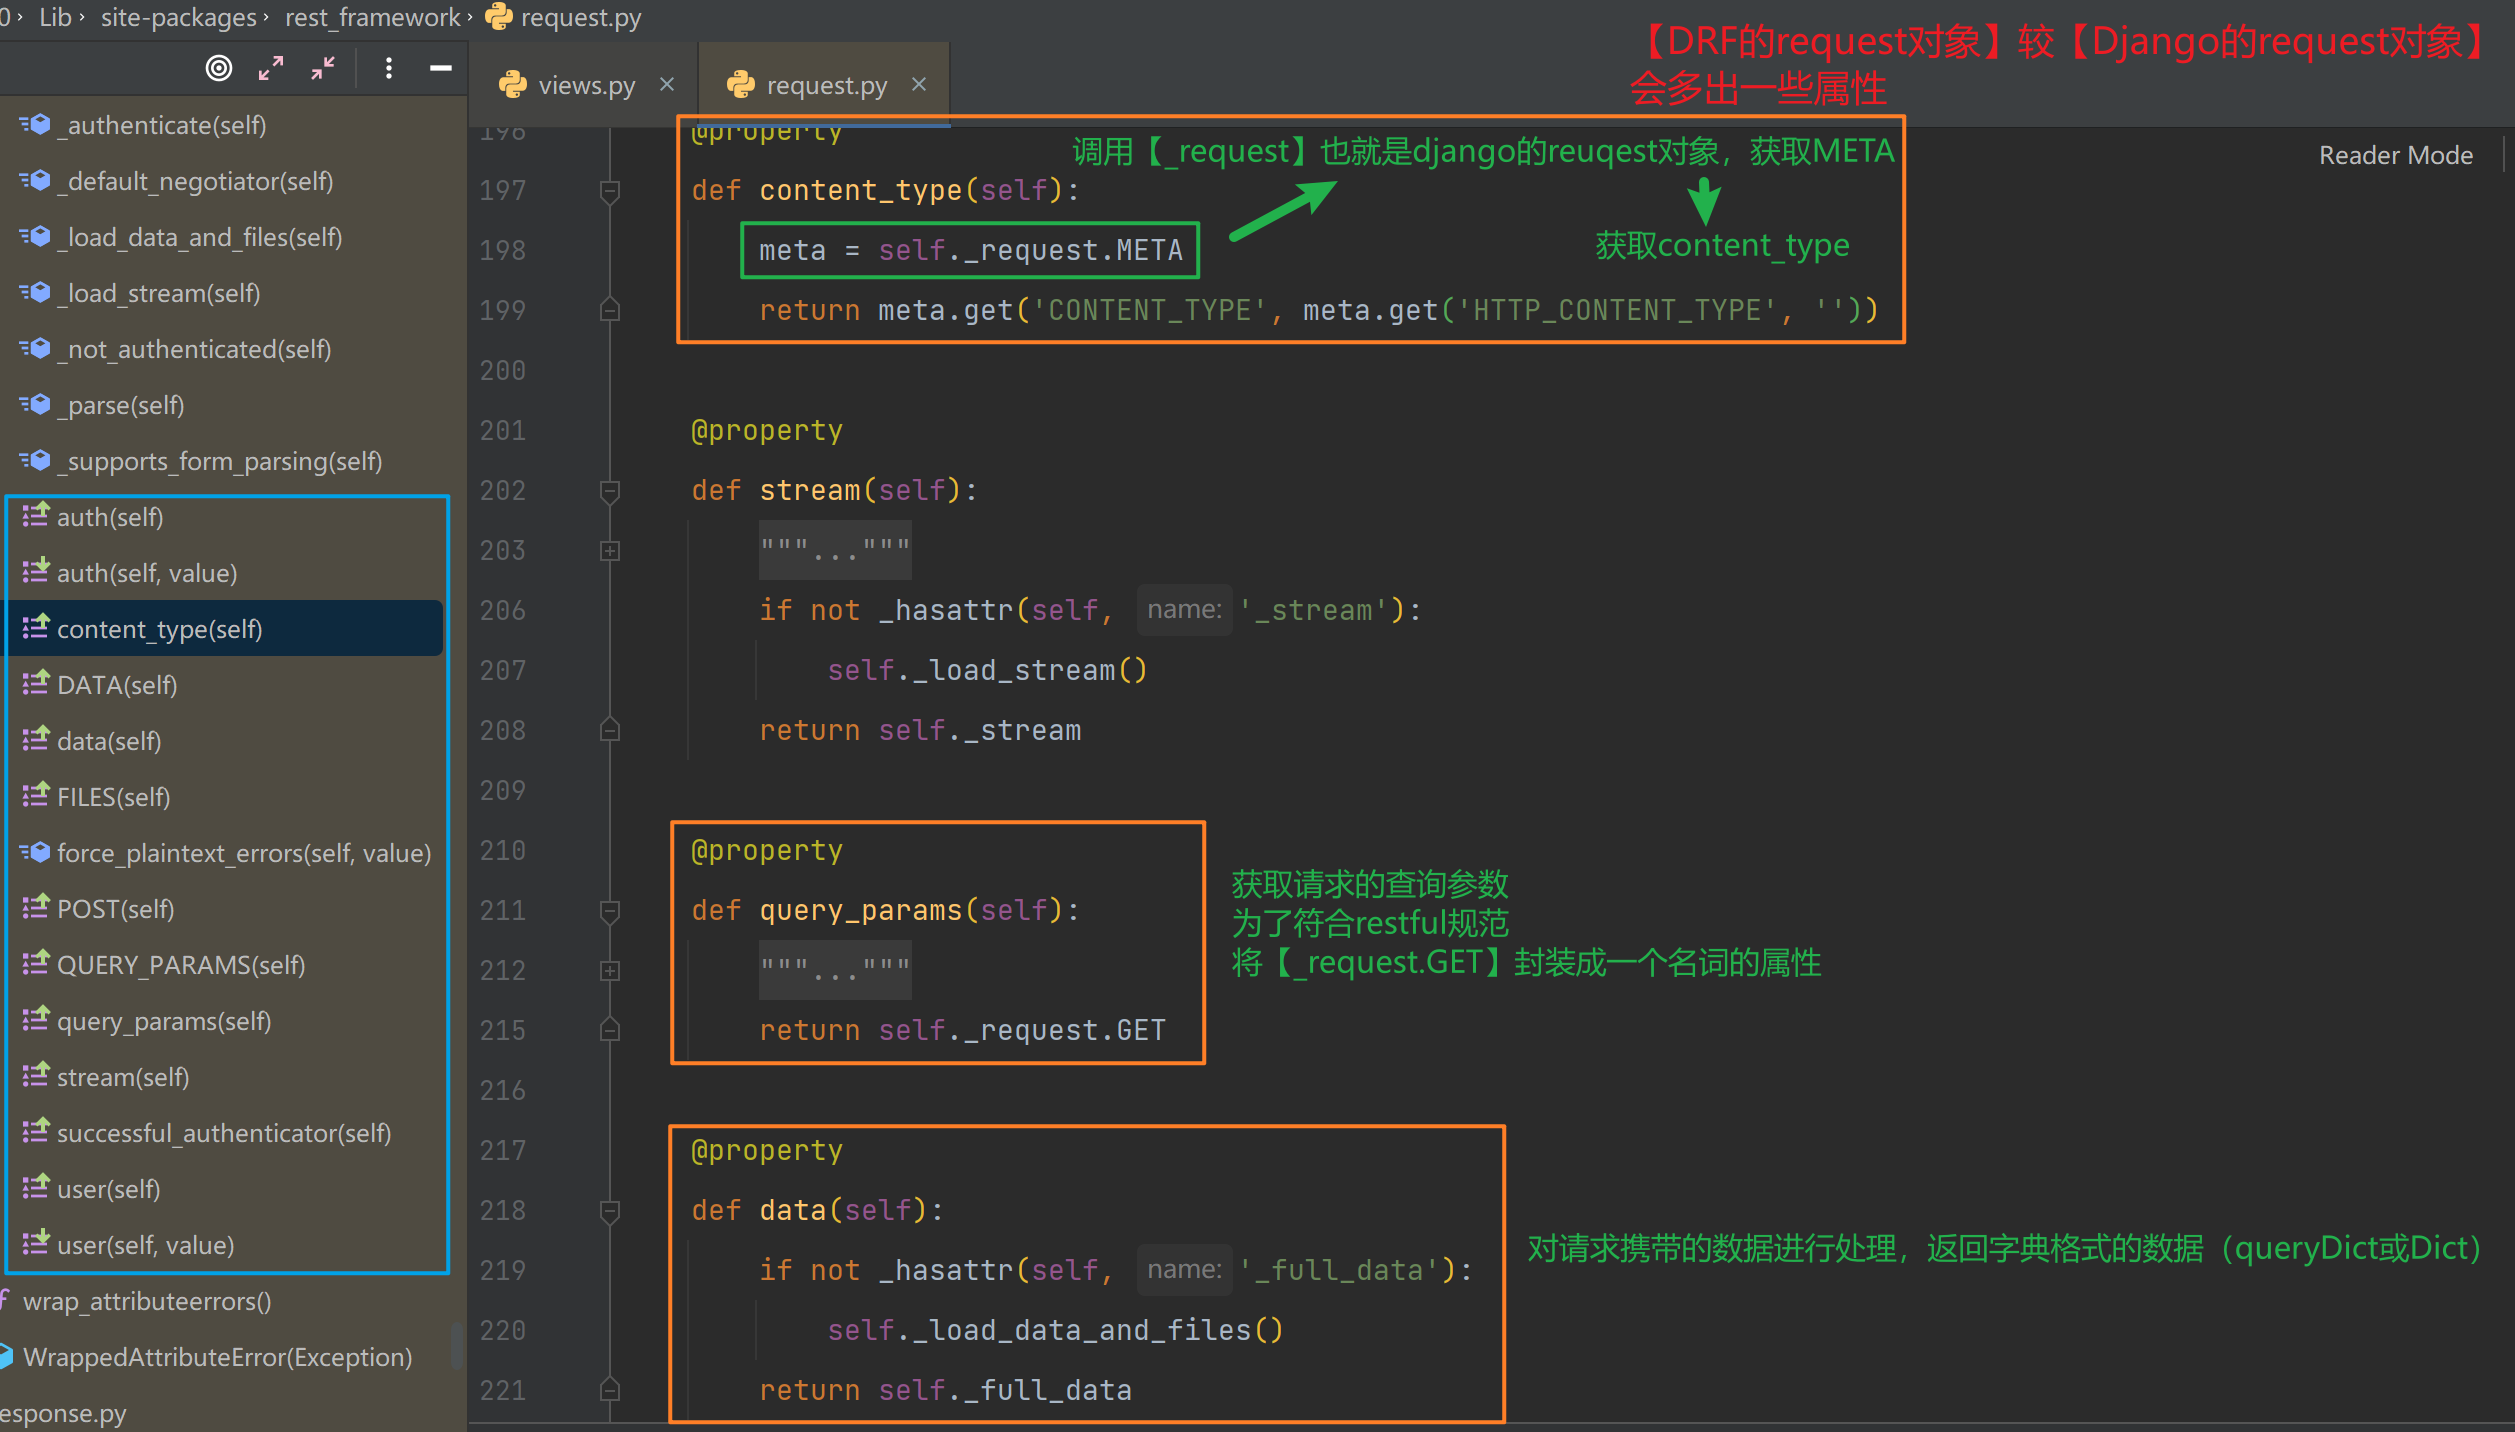The width and height of the screenshot is (2515, 1432).
Task: Click fold end marker at line 221
Action: [609, 1390]
